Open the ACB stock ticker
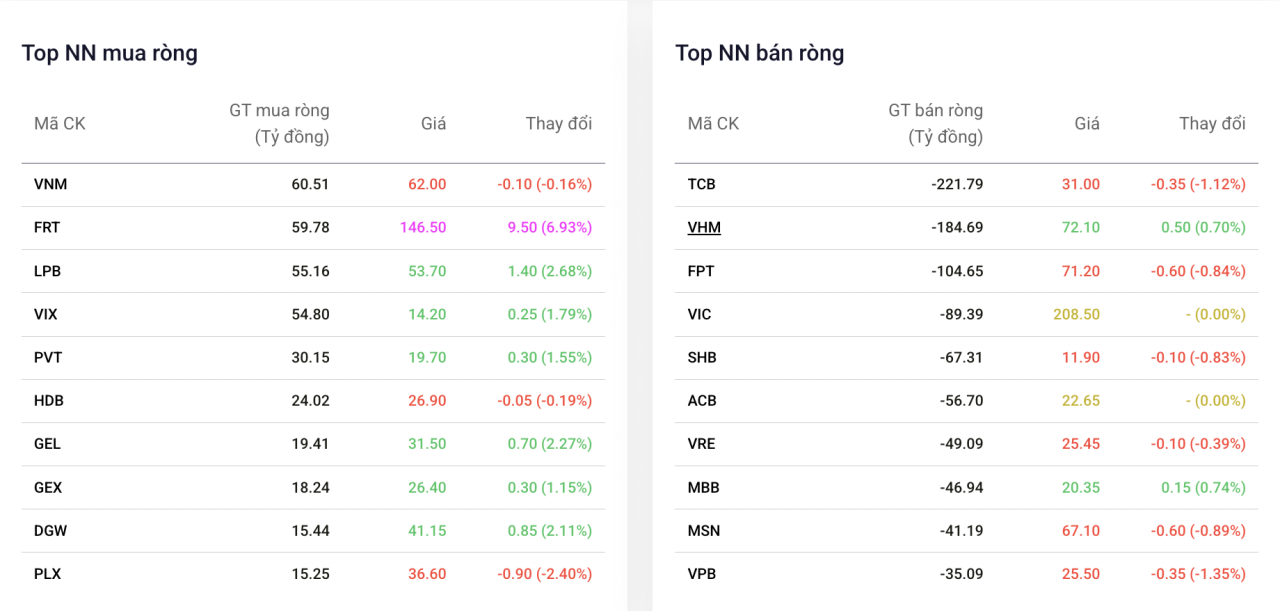Viewport: 1280px width, 611px height. (702, 400)
